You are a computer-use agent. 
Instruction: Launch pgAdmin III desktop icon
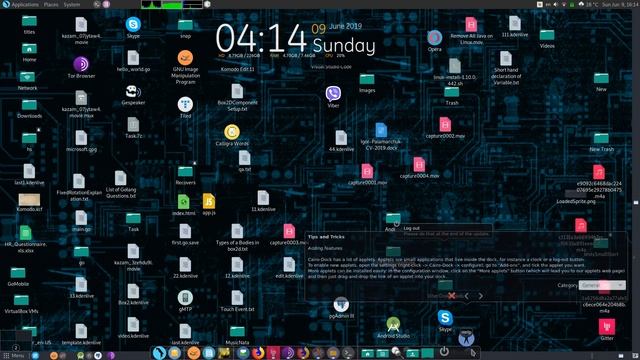pyautogui.click(x=341, y=304)
